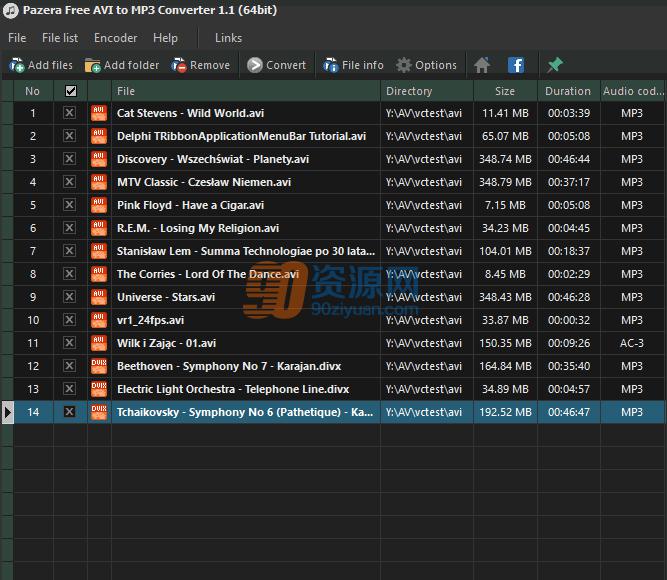Toggle checkbox for Discovery - Wszechświat - Planety.avi

point(69,159)
